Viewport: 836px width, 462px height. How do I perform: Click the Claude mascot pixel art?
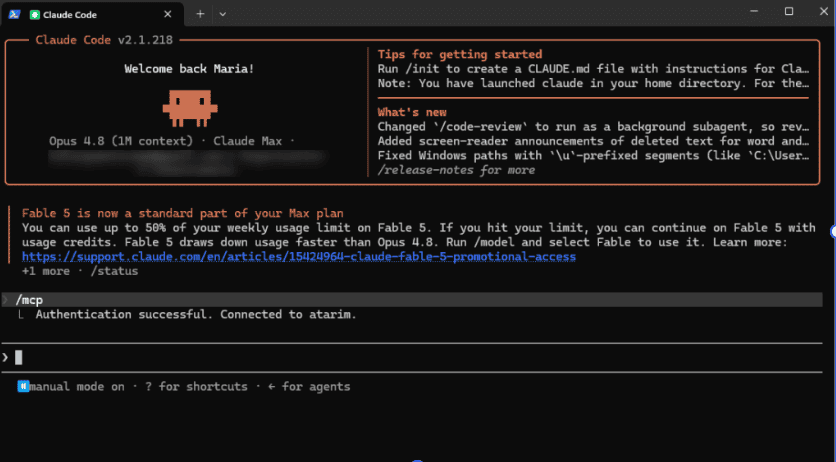click(x=190, y=108)
